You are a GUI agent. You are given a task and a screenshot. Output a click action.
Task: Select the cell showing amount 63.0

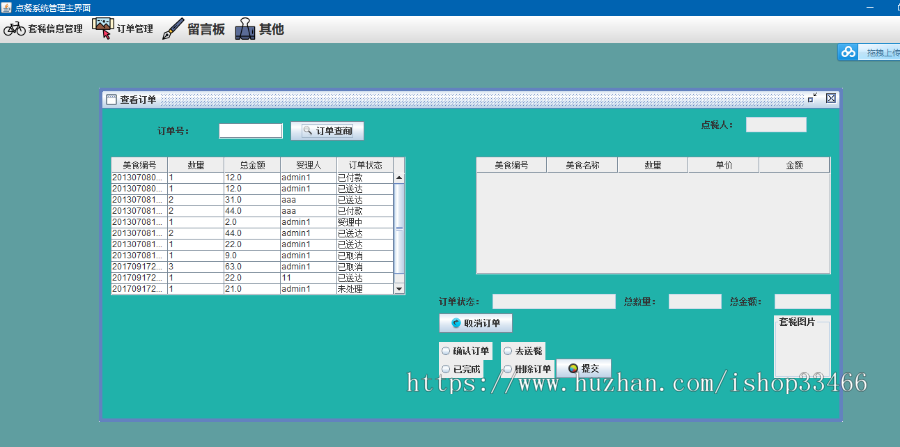pos(252,267)
